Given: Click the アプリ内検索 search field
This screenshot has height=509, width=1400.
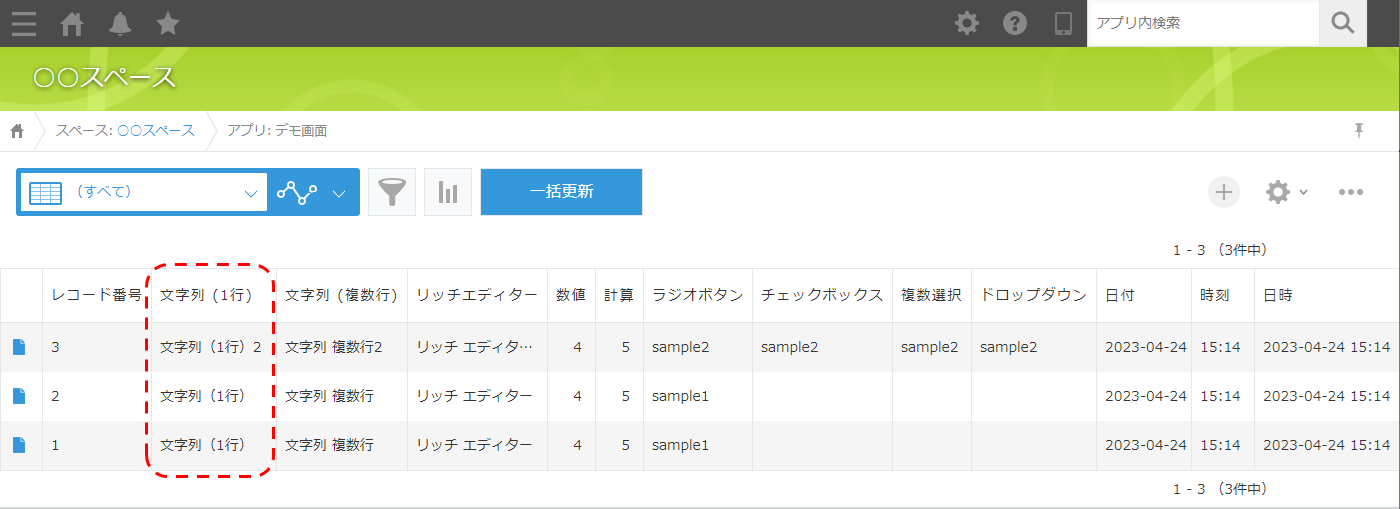Looking at the screenshot, I should click(x=1202, y=23).
